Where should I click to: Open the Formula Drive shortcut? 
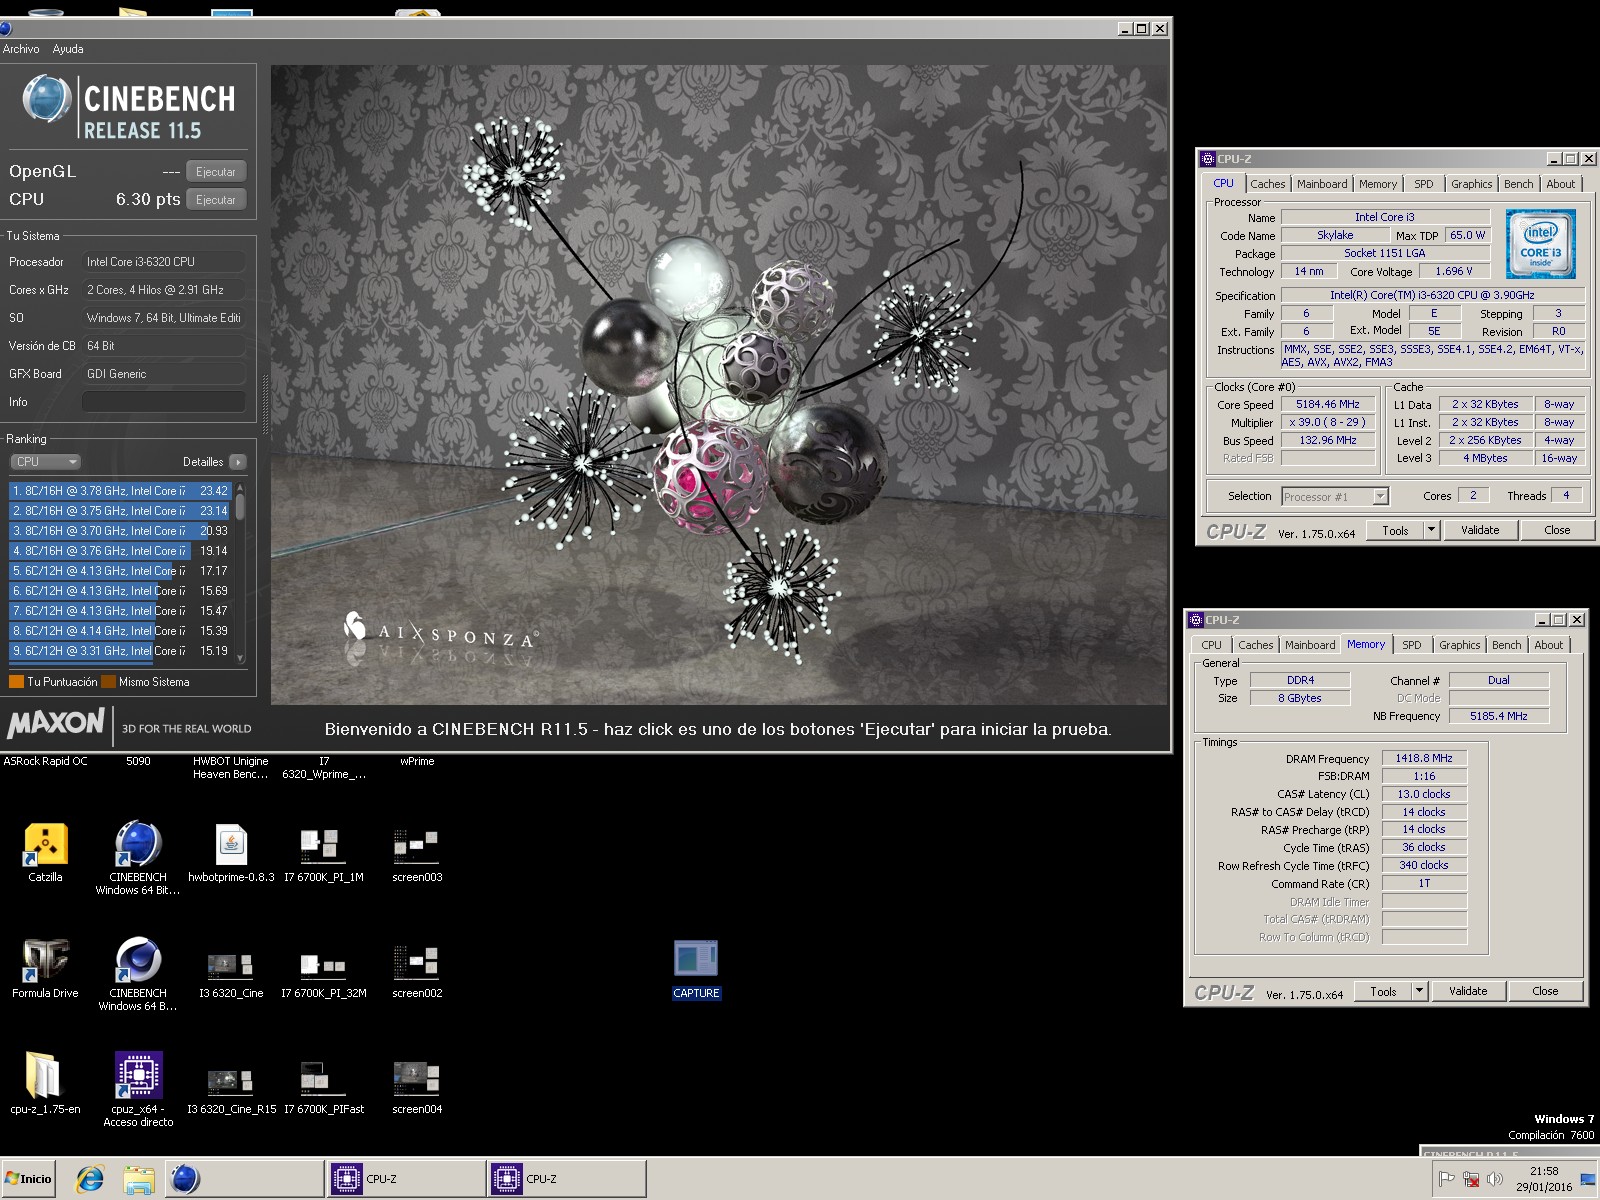tap(45, 969)
